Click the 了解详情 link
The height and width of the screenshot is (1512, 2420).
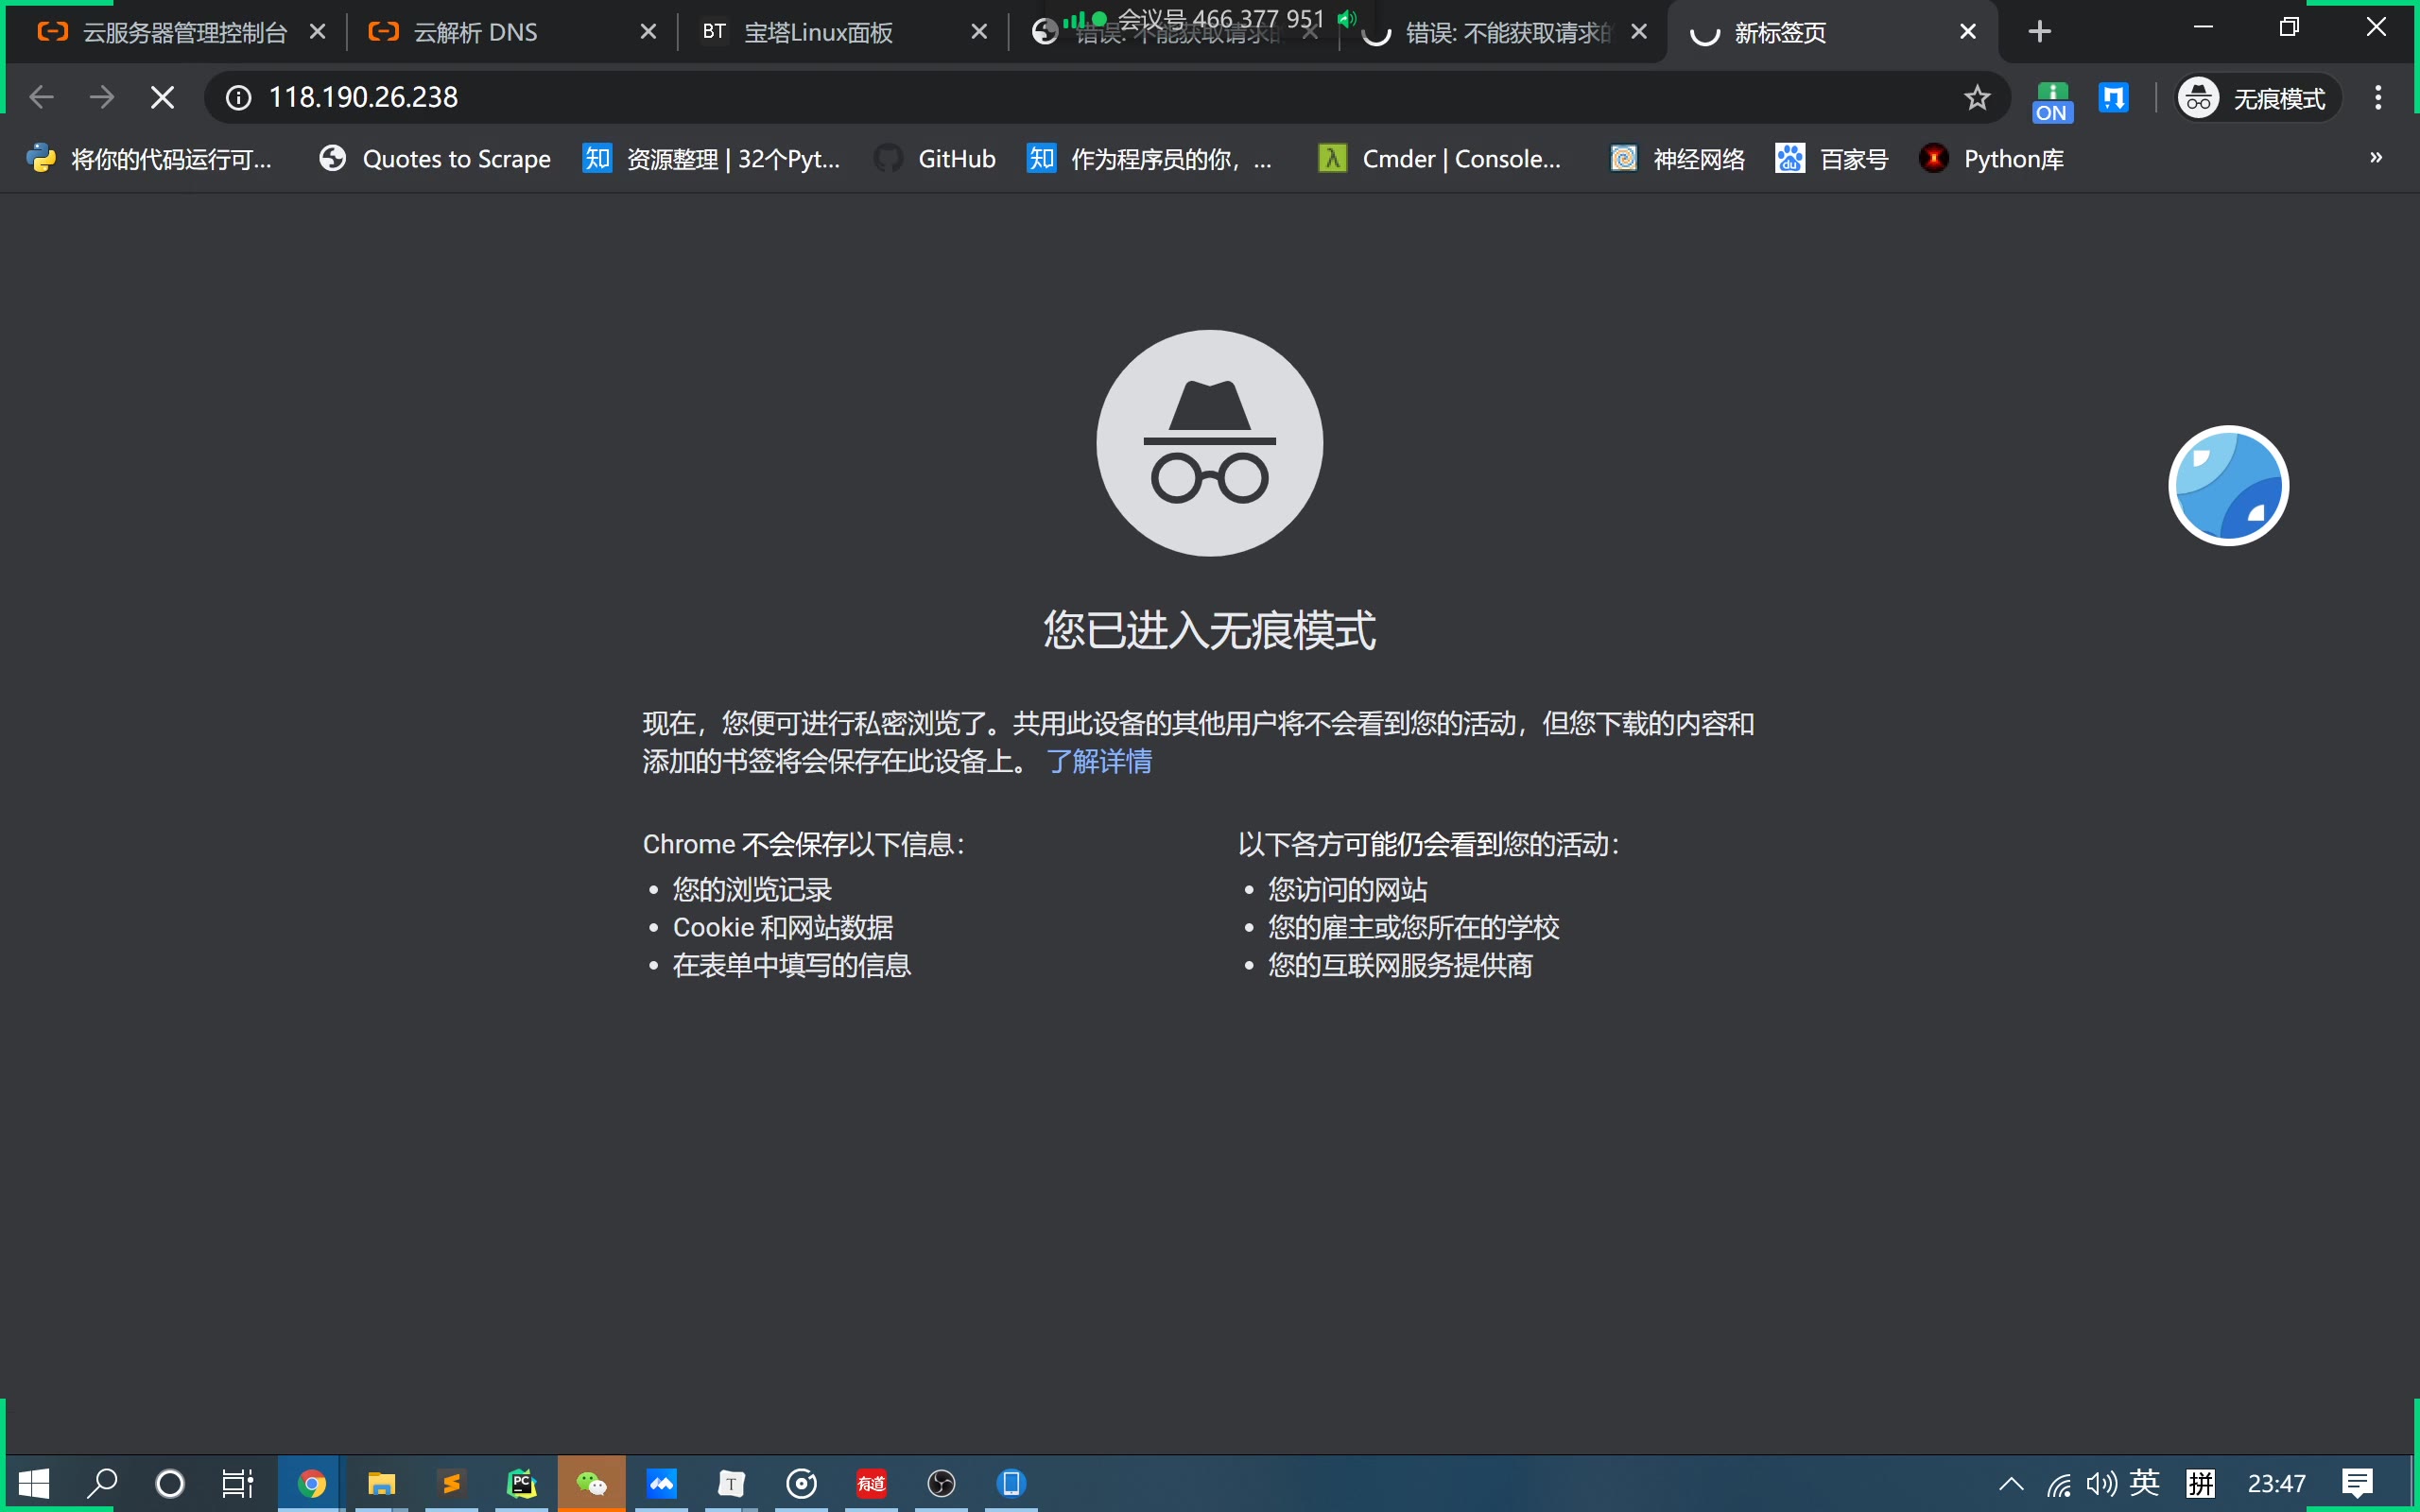(1099, 762)
